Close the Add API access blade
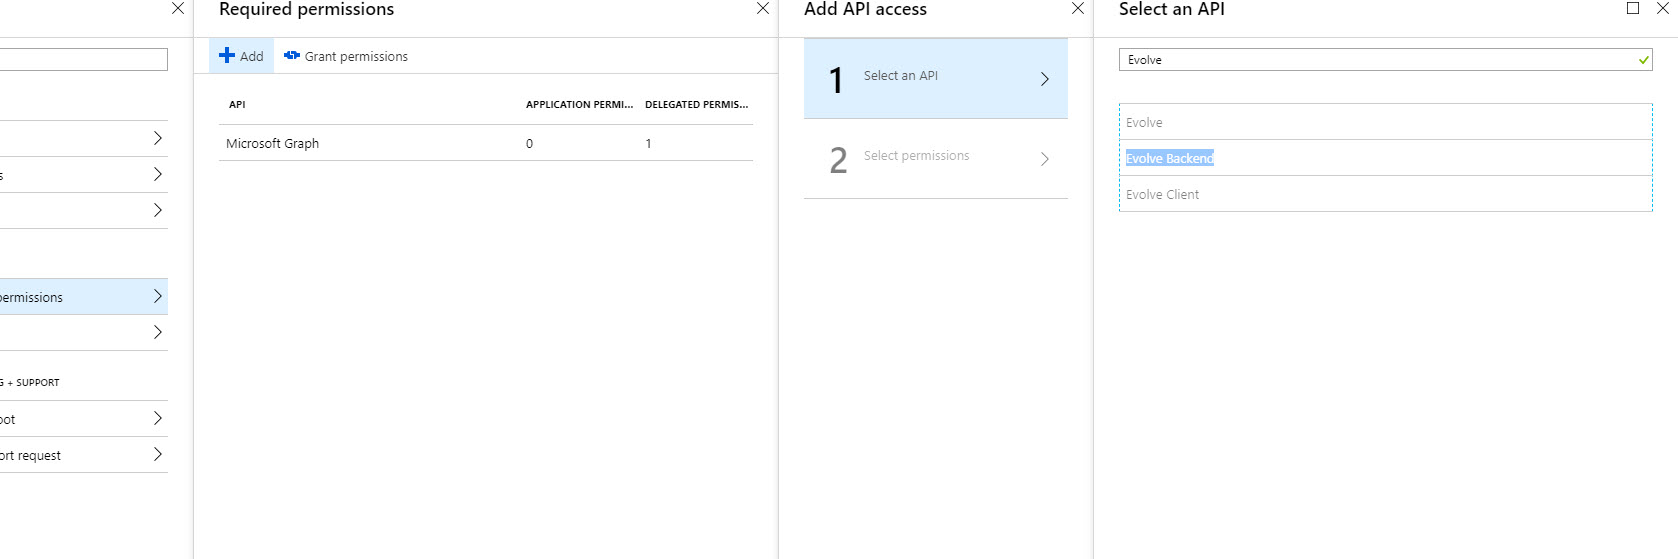Image resolution: width=1678 pixels, height=559 pixels. point(1078,8)
